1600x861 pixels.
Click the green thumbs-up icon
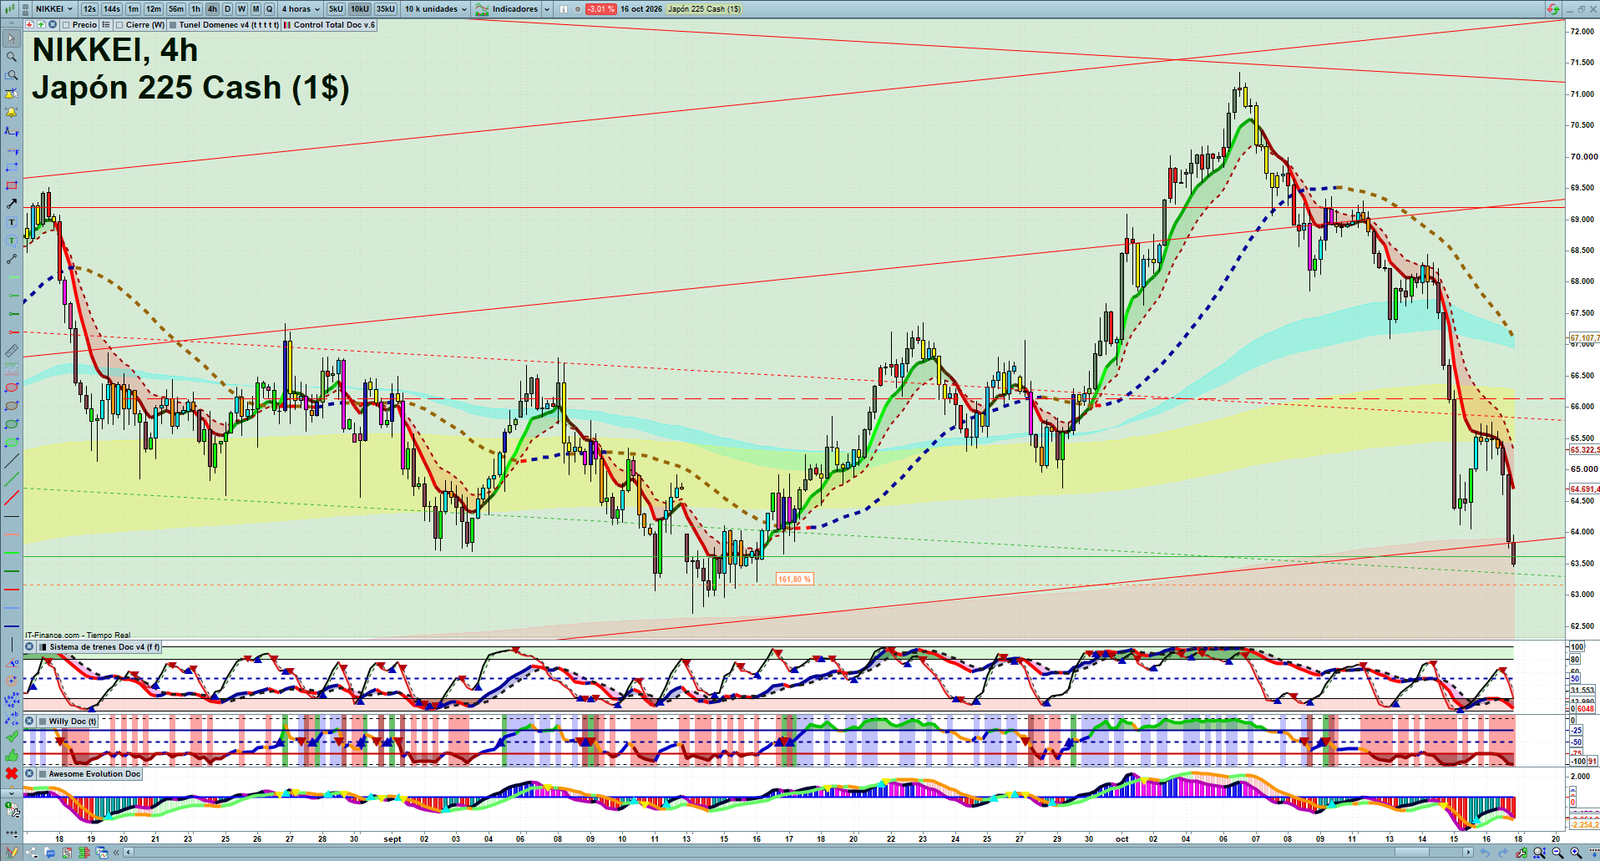coord(11,756)
